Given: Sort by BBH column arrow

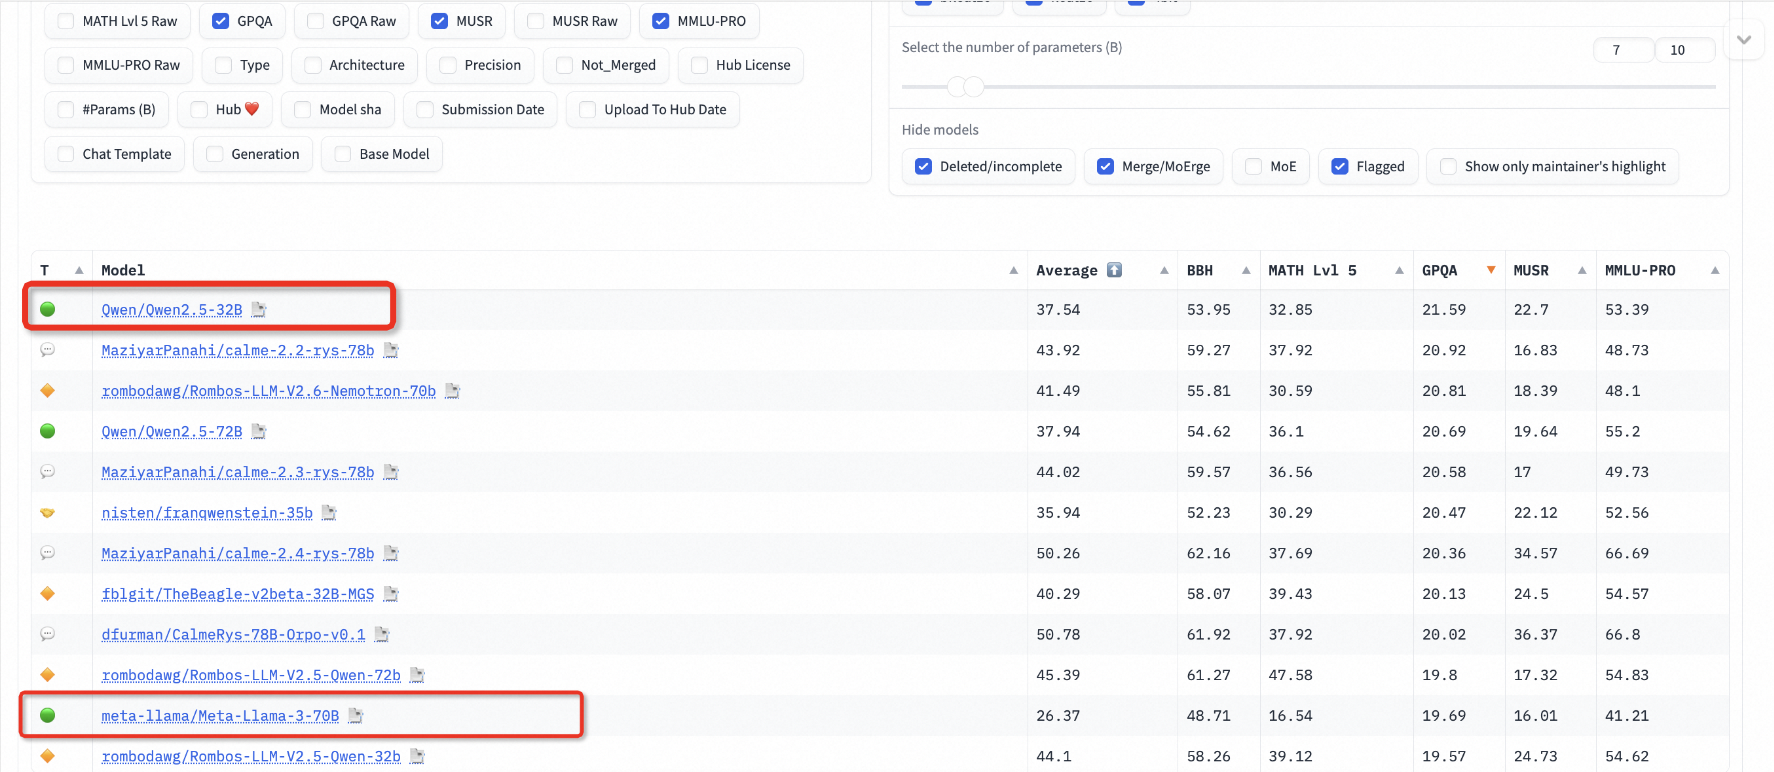Looking at the screenshot, I should click(x=1246, y=270).
